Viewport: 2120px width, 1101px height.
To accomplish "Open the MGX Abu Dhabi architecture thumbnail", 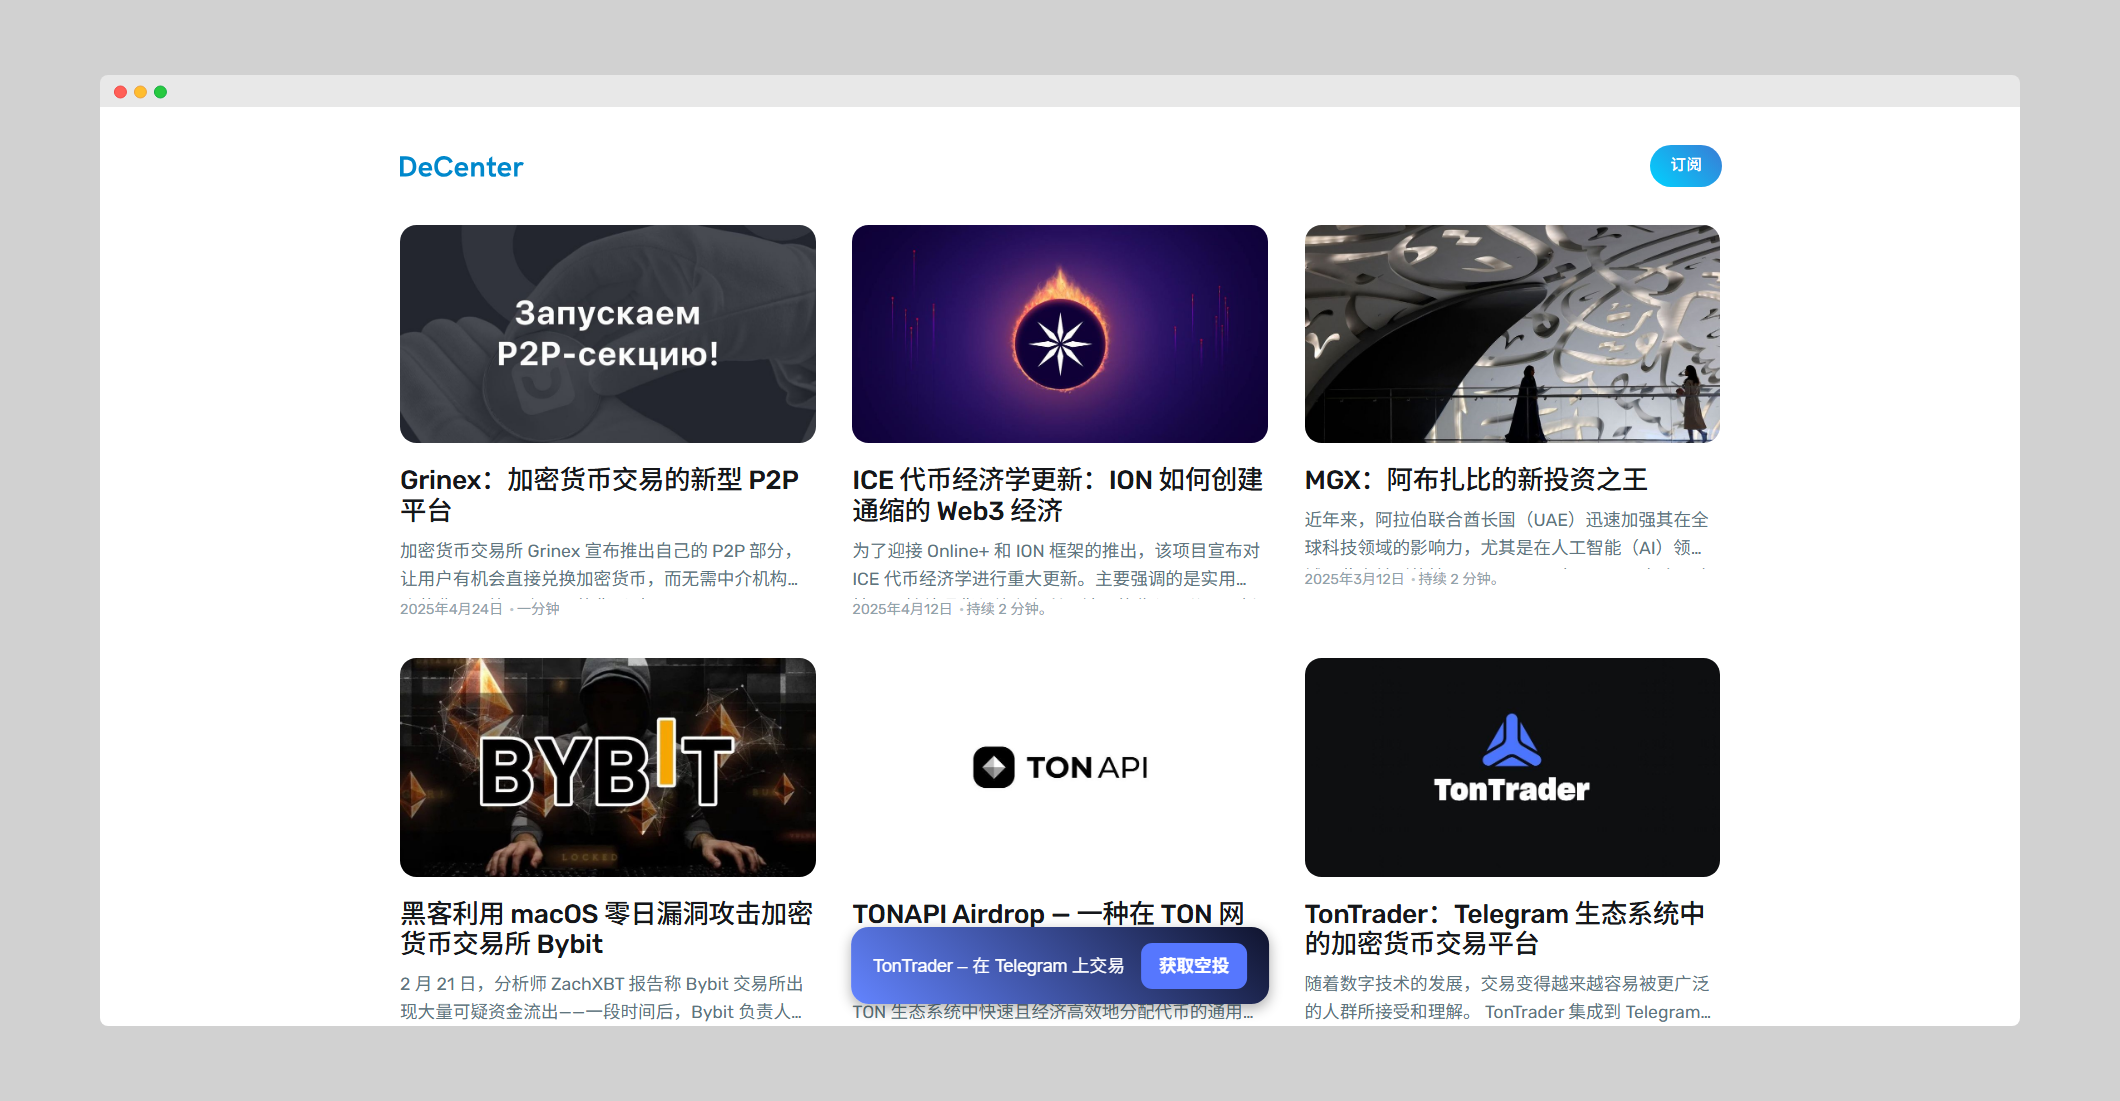I will (x=1511, y=333).
